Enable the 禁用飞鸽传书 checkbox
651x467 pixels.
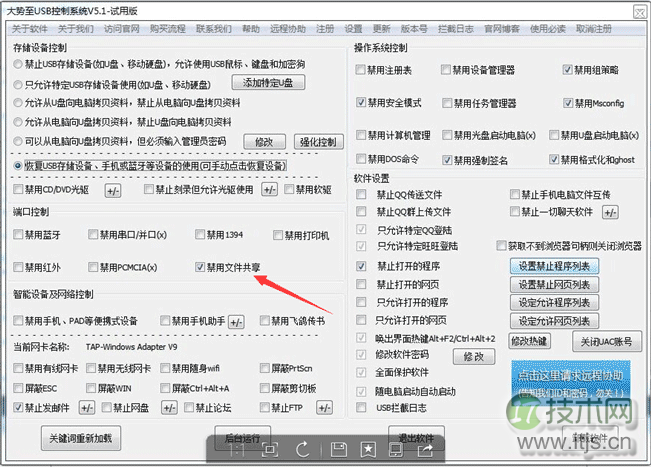[264, 320]
